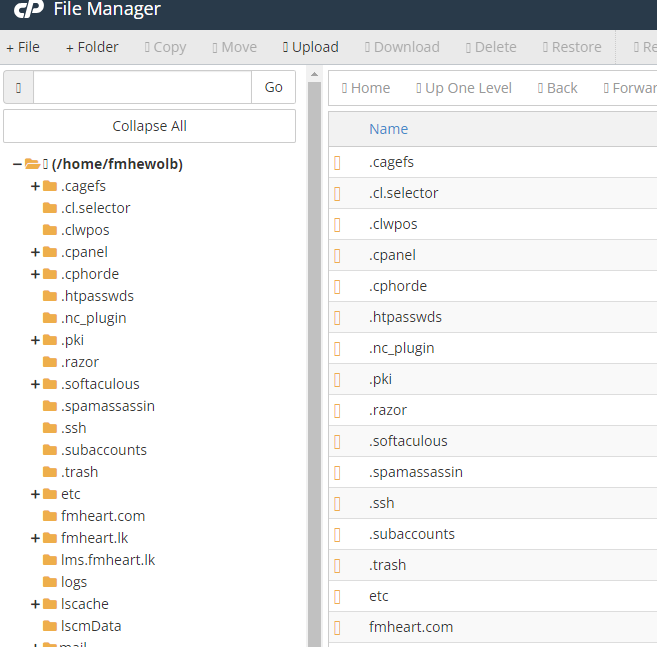
Task: Click the Upload toolbar icon
Action: [285, 47]
